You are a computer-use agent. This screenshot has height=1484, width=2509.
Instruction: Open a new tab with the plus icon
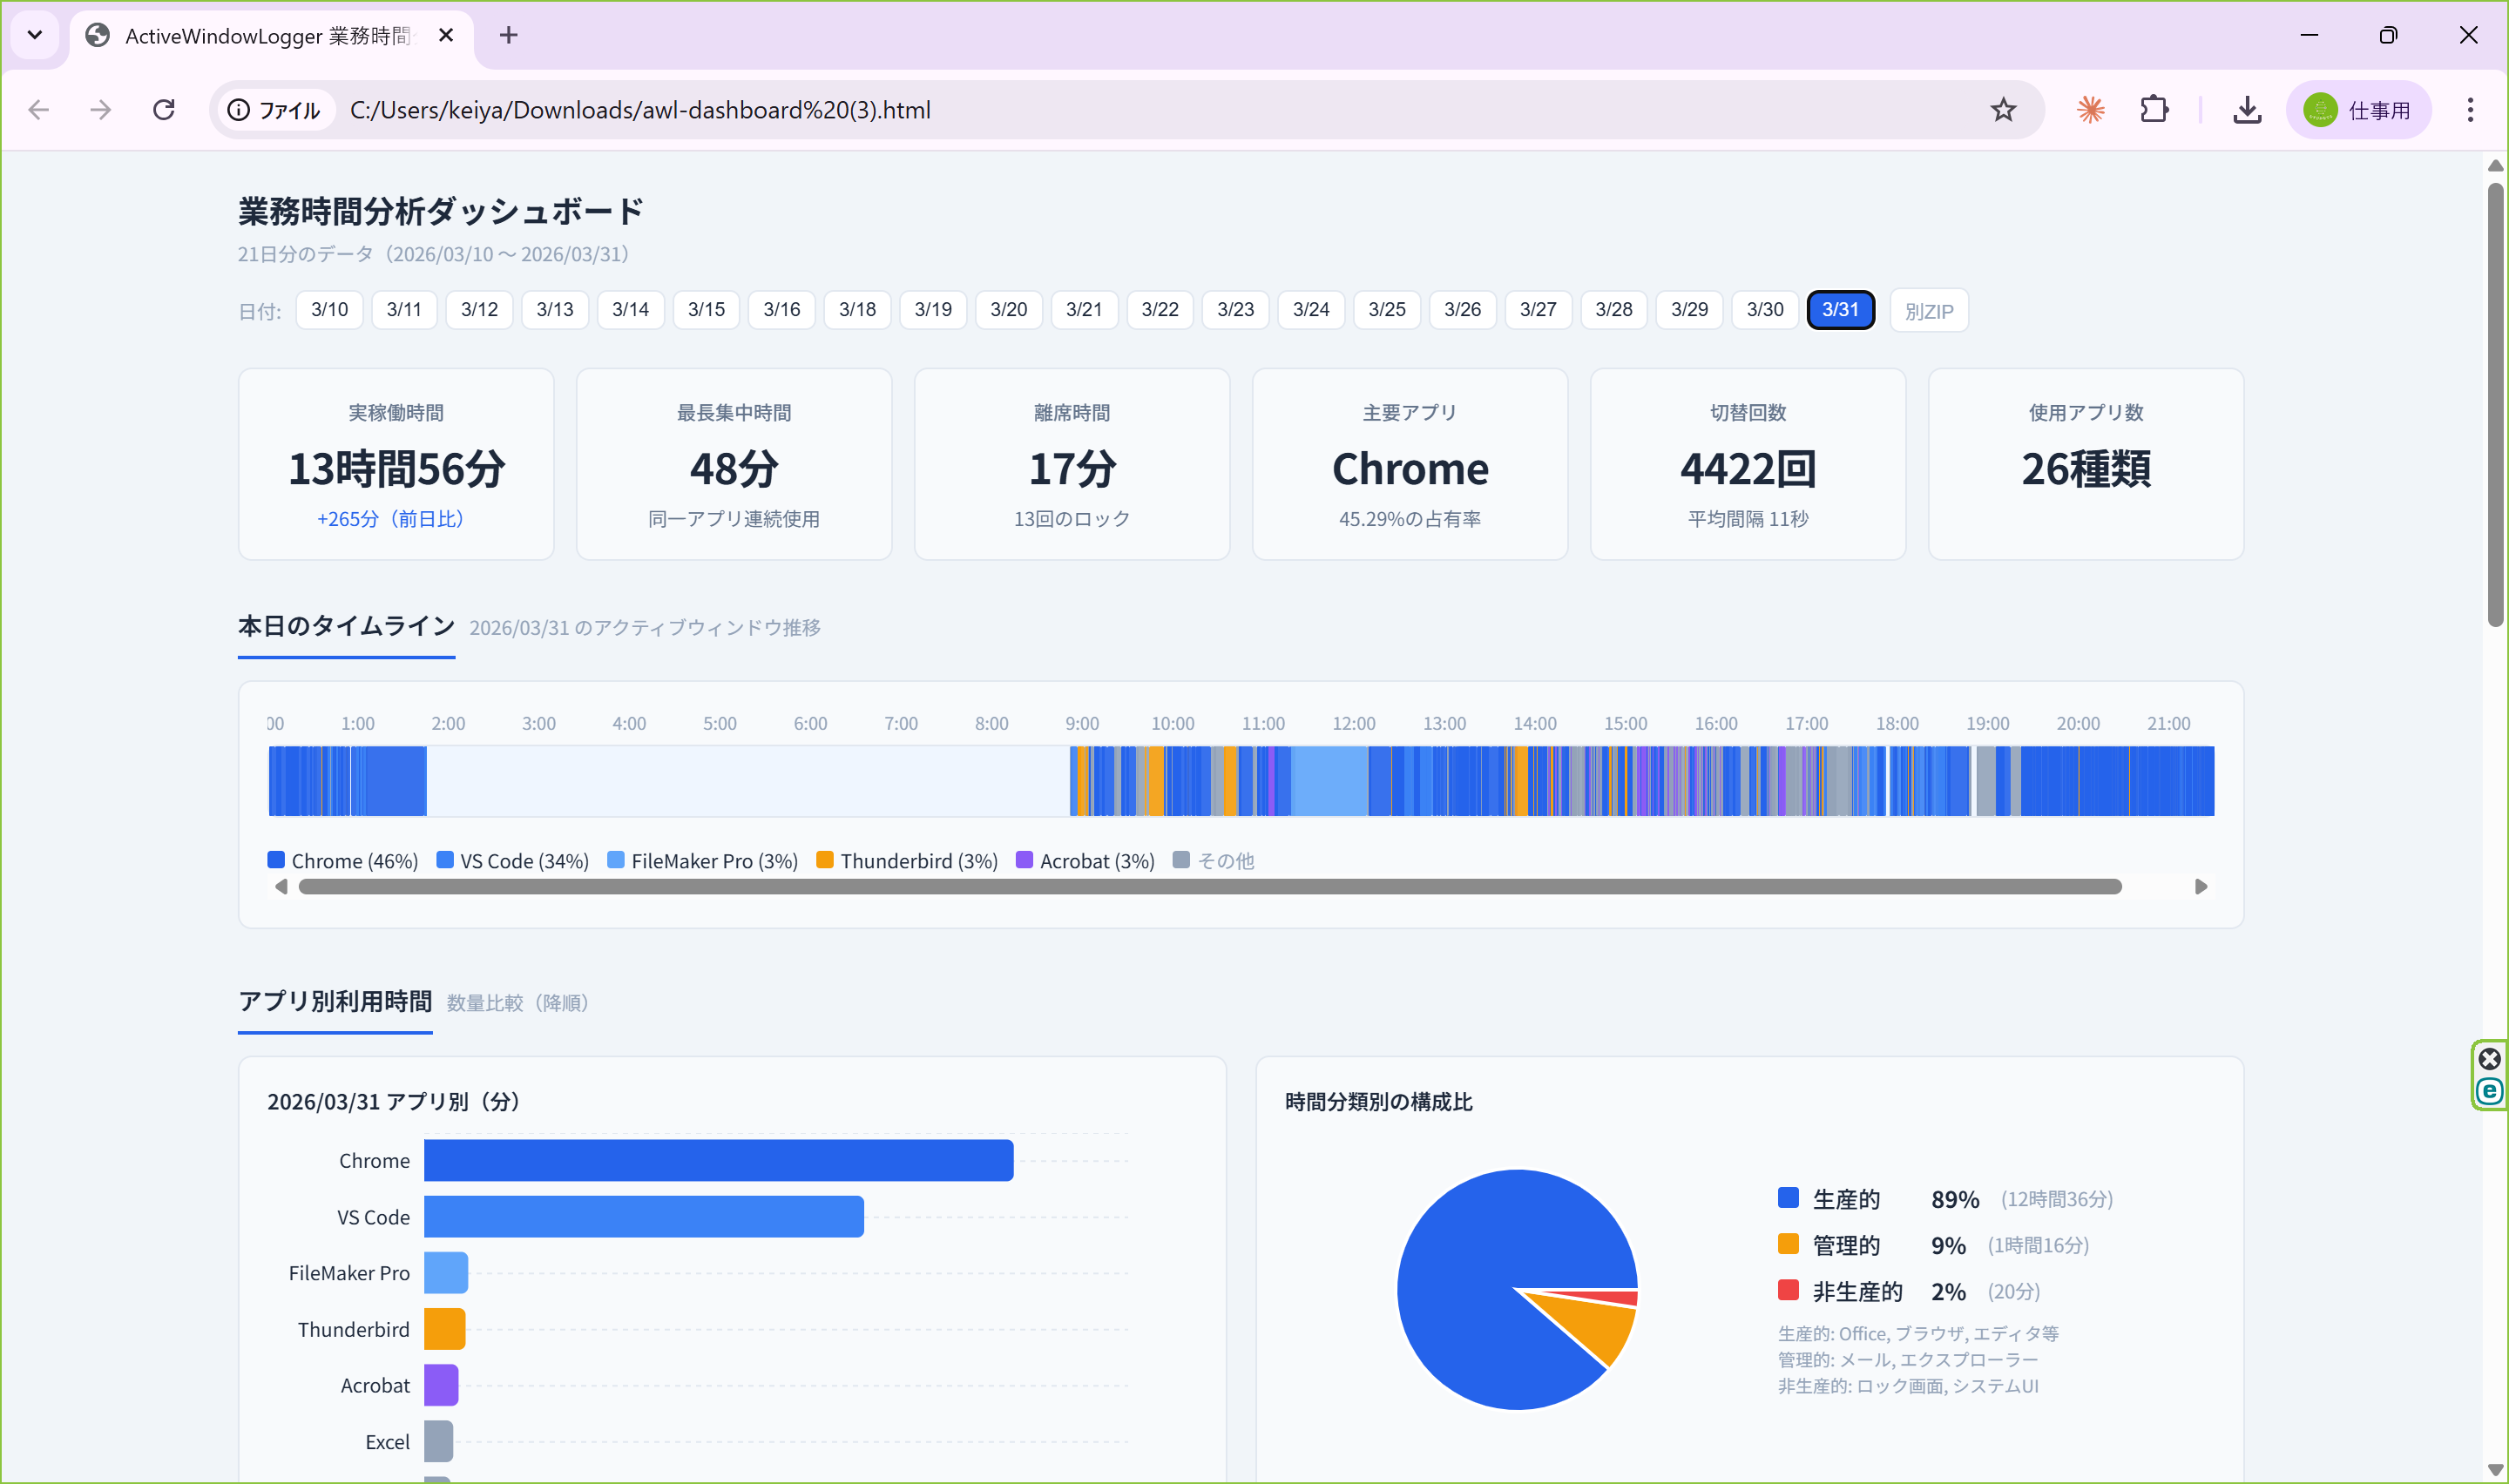point(508,35)
